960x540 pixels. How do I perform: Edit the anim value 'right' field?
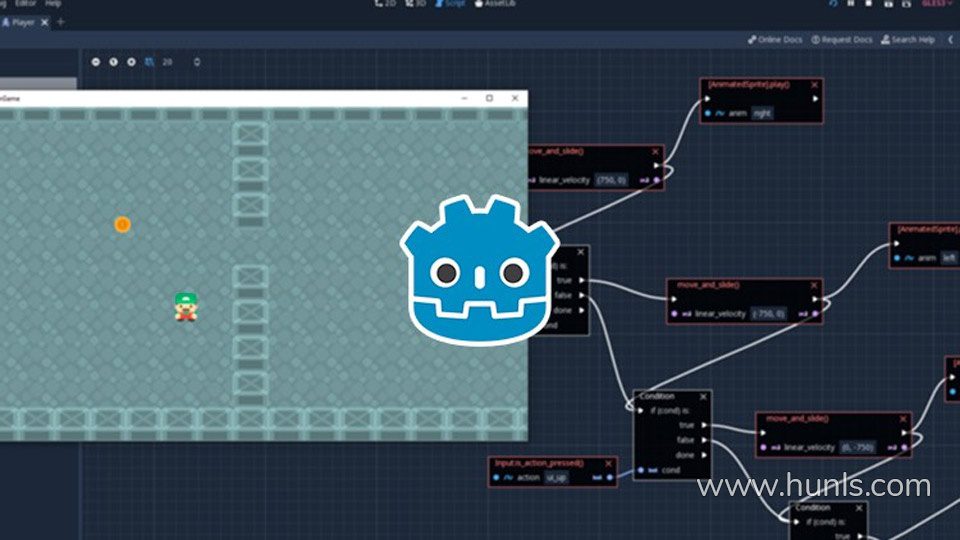[x=762, y=113]
